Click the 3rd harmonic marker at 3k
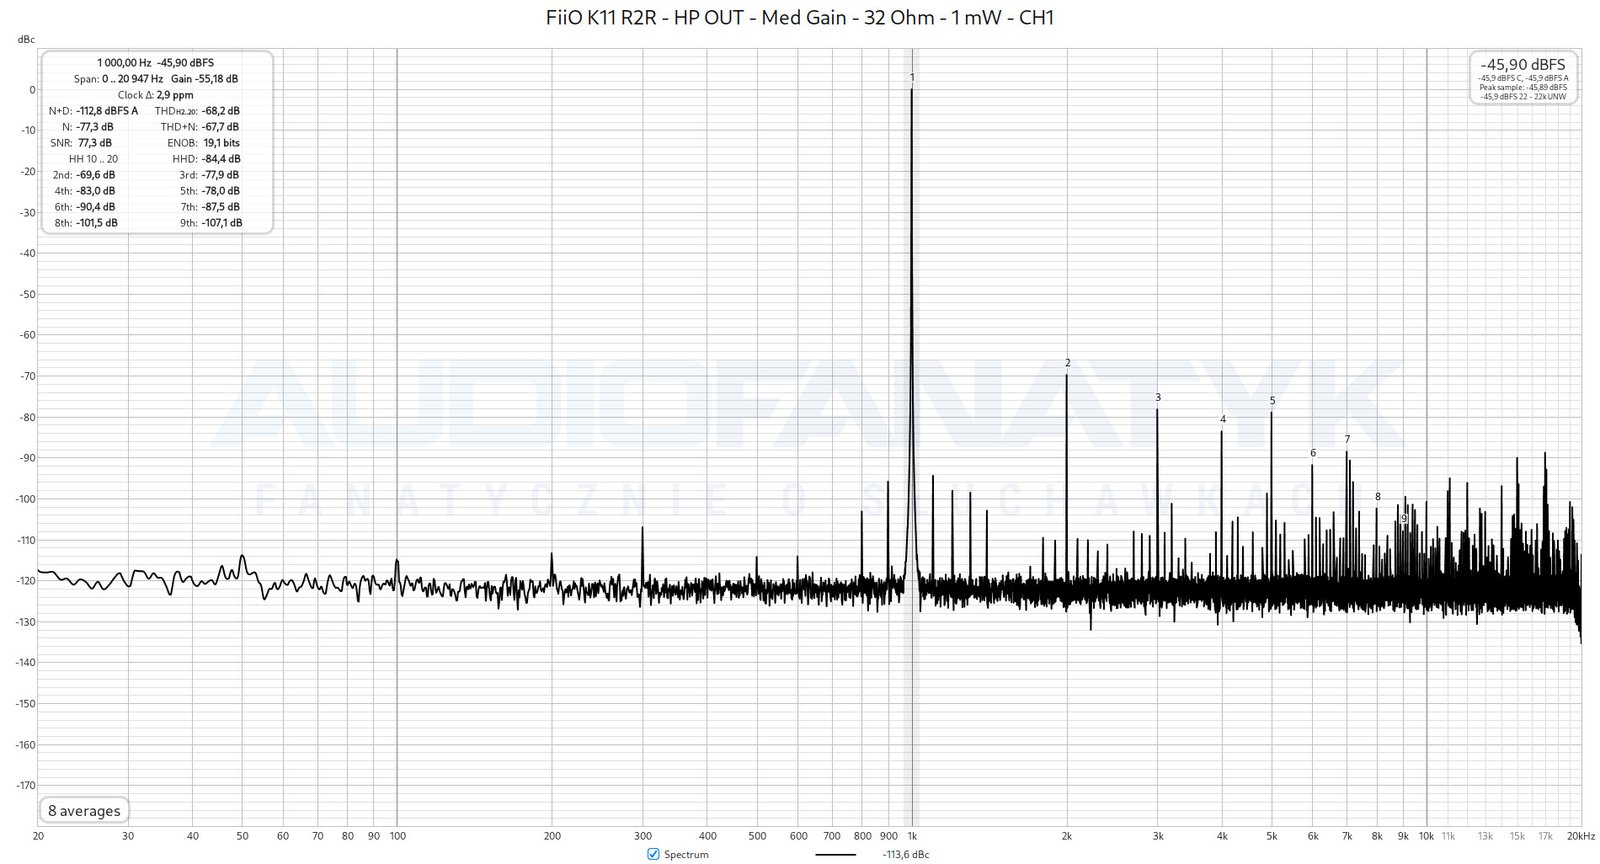Screen dimensions: 1600x864 pos(1158,398)
